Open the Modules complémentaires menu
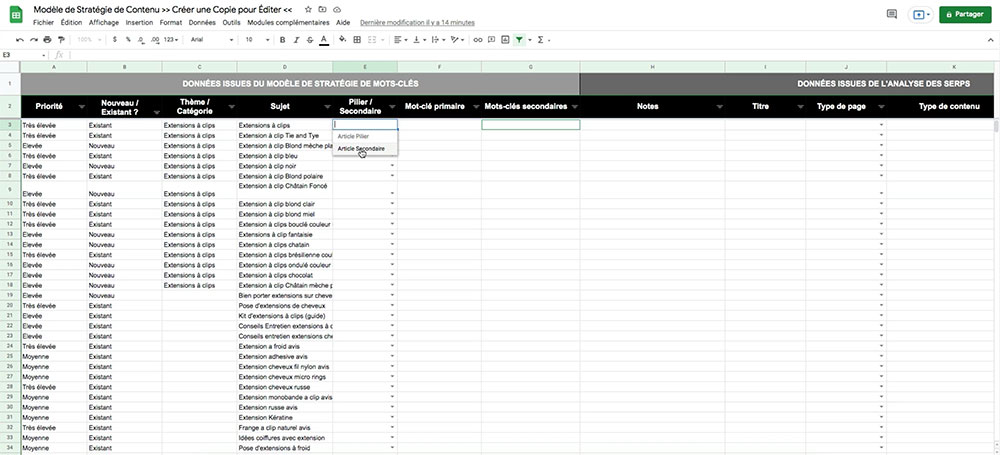Image resolution: width=1000 pixels, height=455 pixels. pyautogui.click(x=288, y=22)
